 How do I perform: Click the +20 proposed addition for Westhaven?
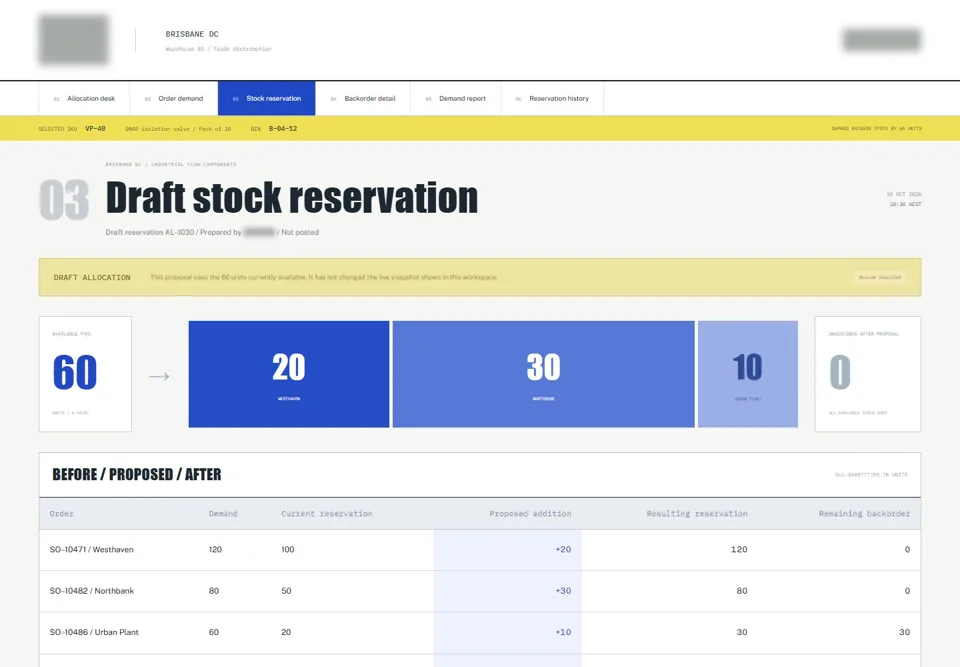pos(563,550)
